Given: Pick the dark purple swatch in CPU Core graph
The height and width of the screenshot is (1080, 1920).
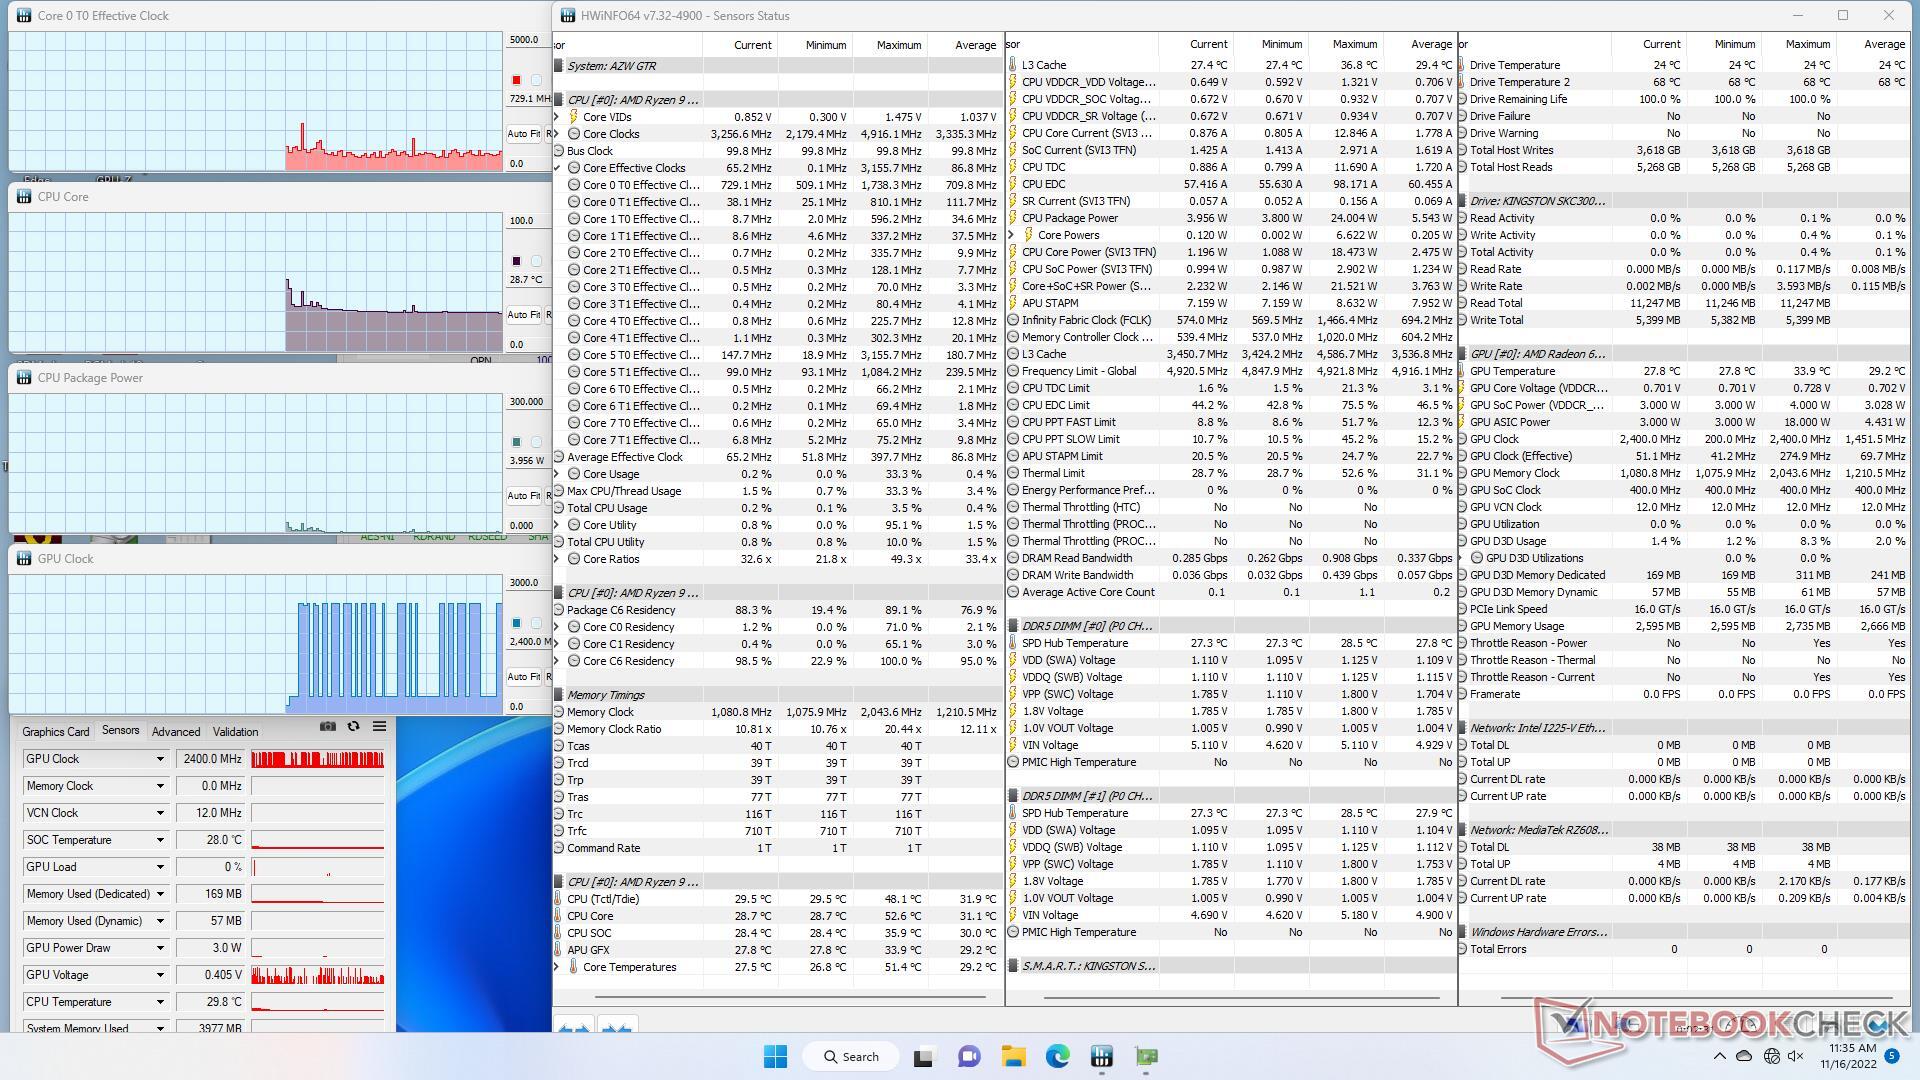Looking at the screenshot, I should [x=516, y=261].
